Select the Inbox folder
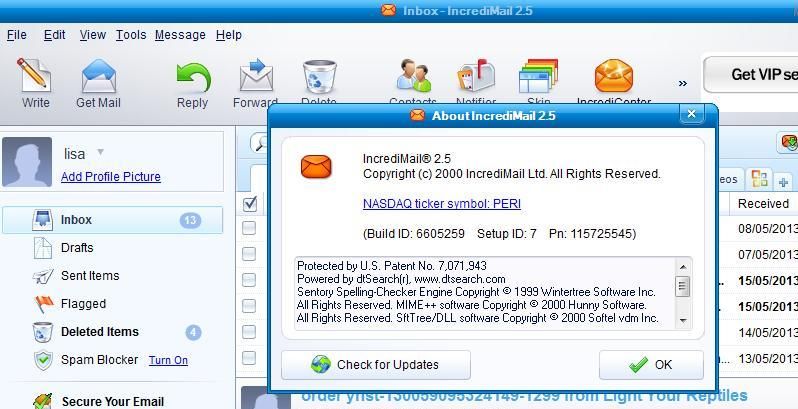 (x=112, y=220)
